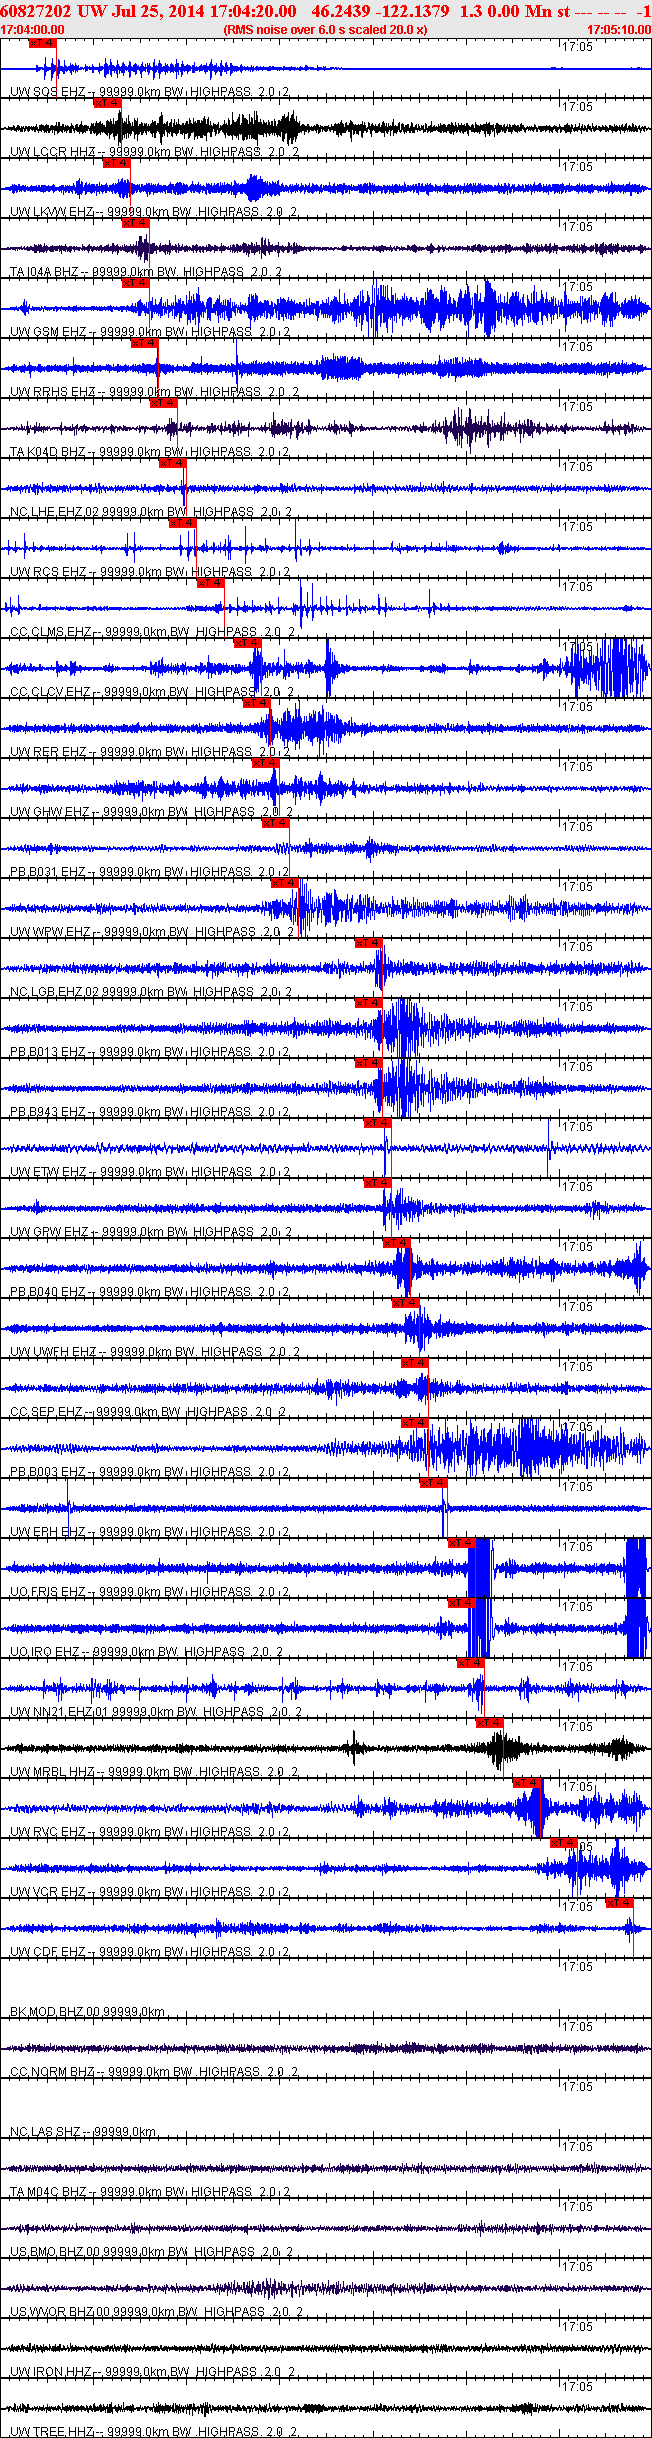This screenshot has width=652, height=2438.
Task: Click the red pick marker on UW CDF trace
Action: (x=619, y=1902)
